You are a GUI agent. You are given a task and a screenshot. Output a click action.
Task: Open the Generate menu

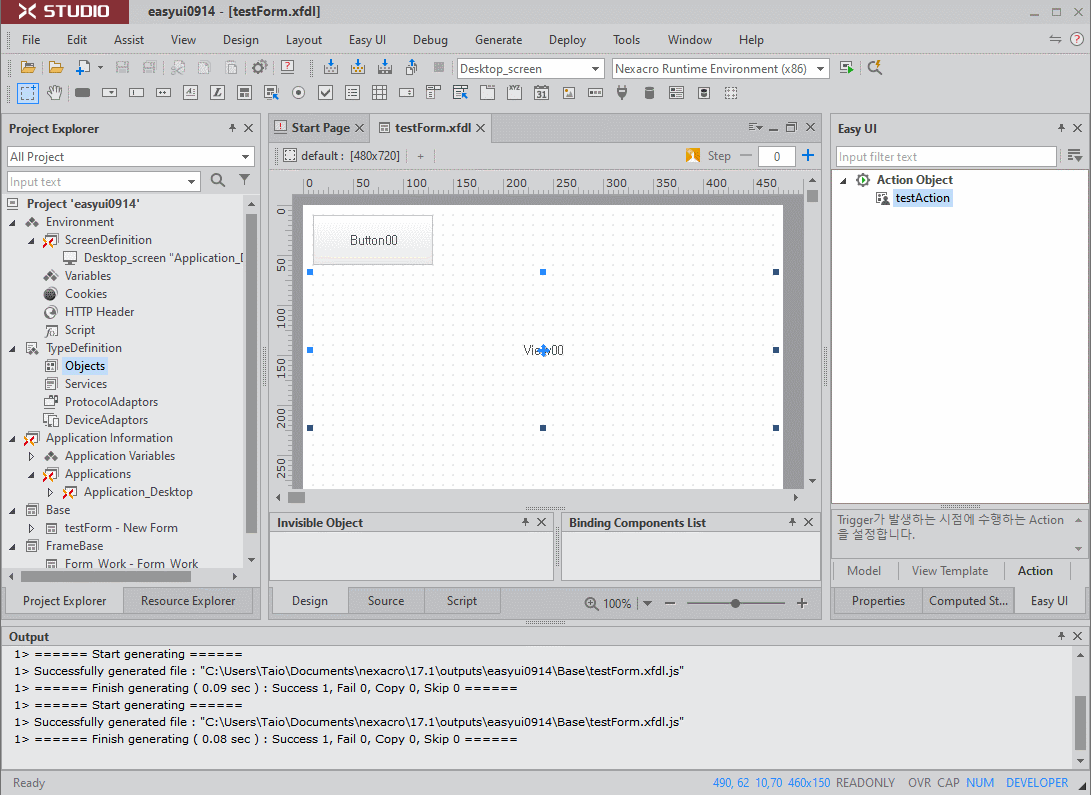point(498,40)
